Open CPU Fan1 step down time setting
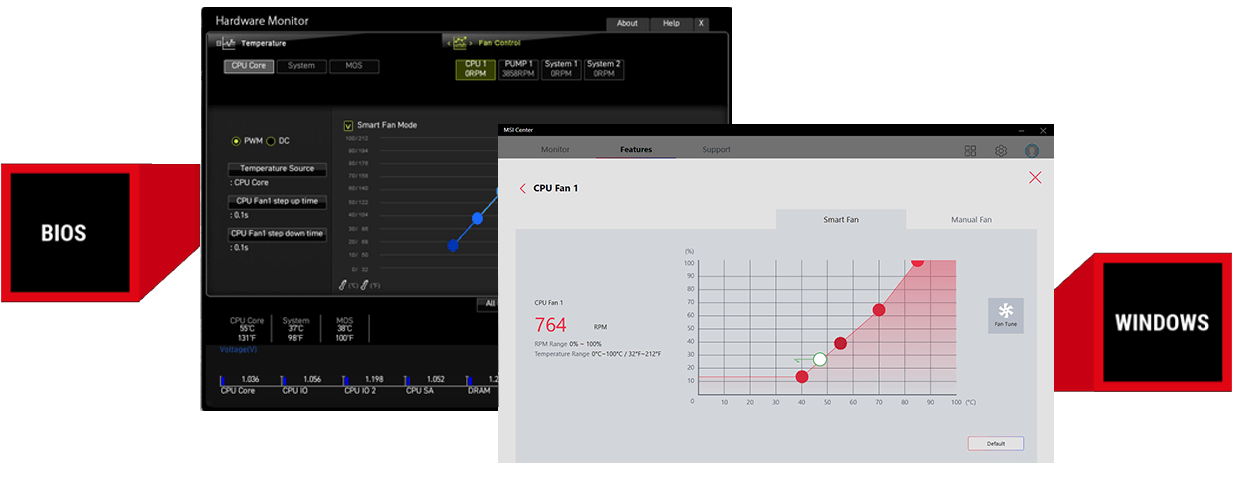 (x=277, y=233)
